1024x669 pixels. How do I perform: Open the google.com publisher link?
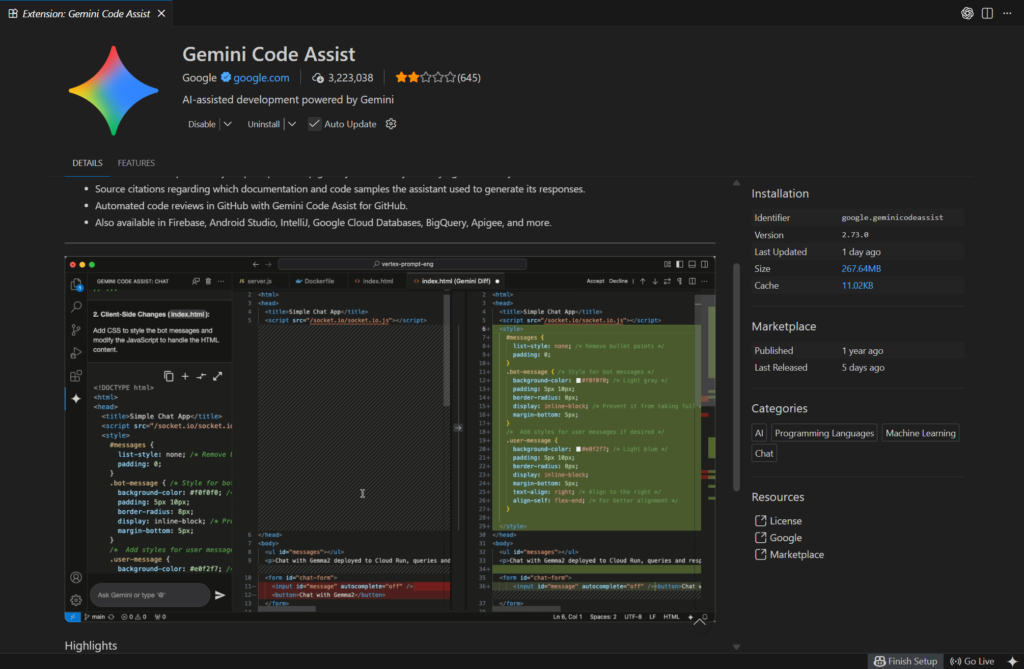pyautogui.click(x=262, y=78)
